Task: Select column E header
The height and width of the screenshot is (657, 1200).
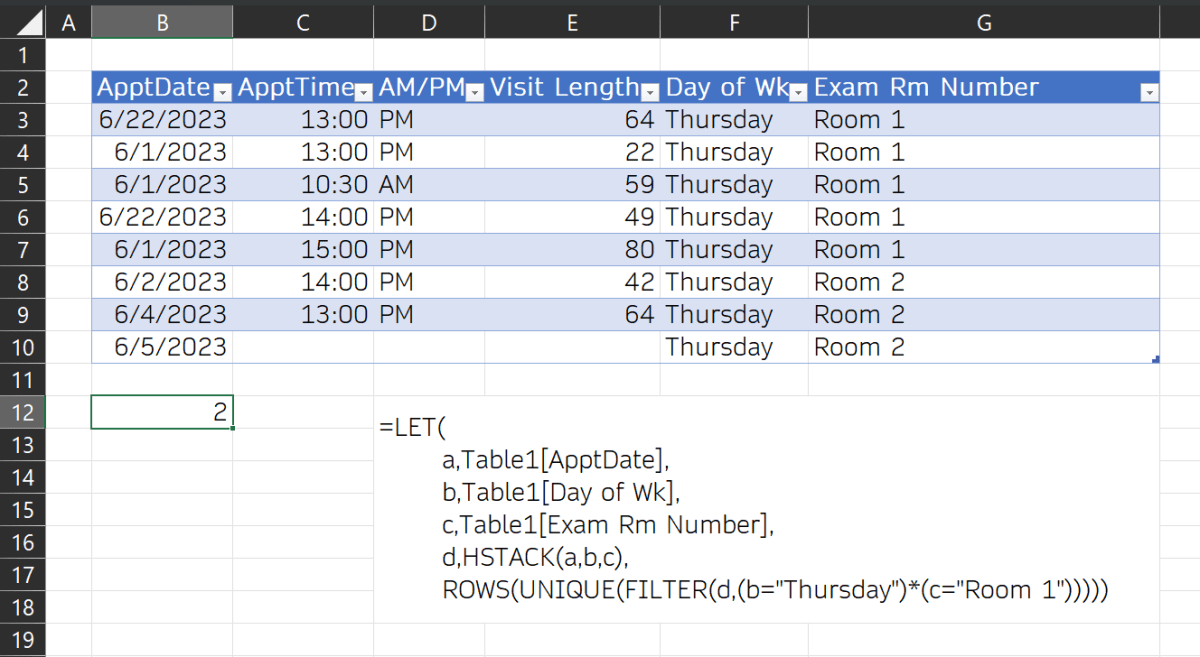Action: tap(572, 22)
